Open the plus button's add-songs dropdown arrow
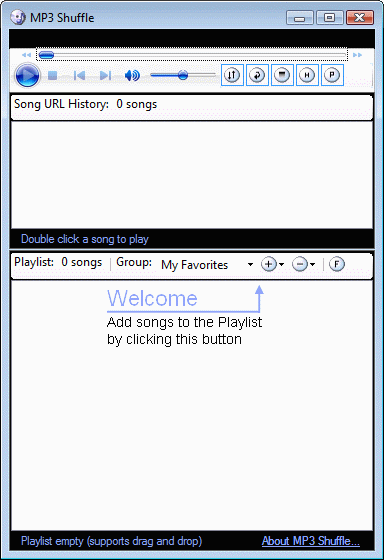 [x=281, y=265]
